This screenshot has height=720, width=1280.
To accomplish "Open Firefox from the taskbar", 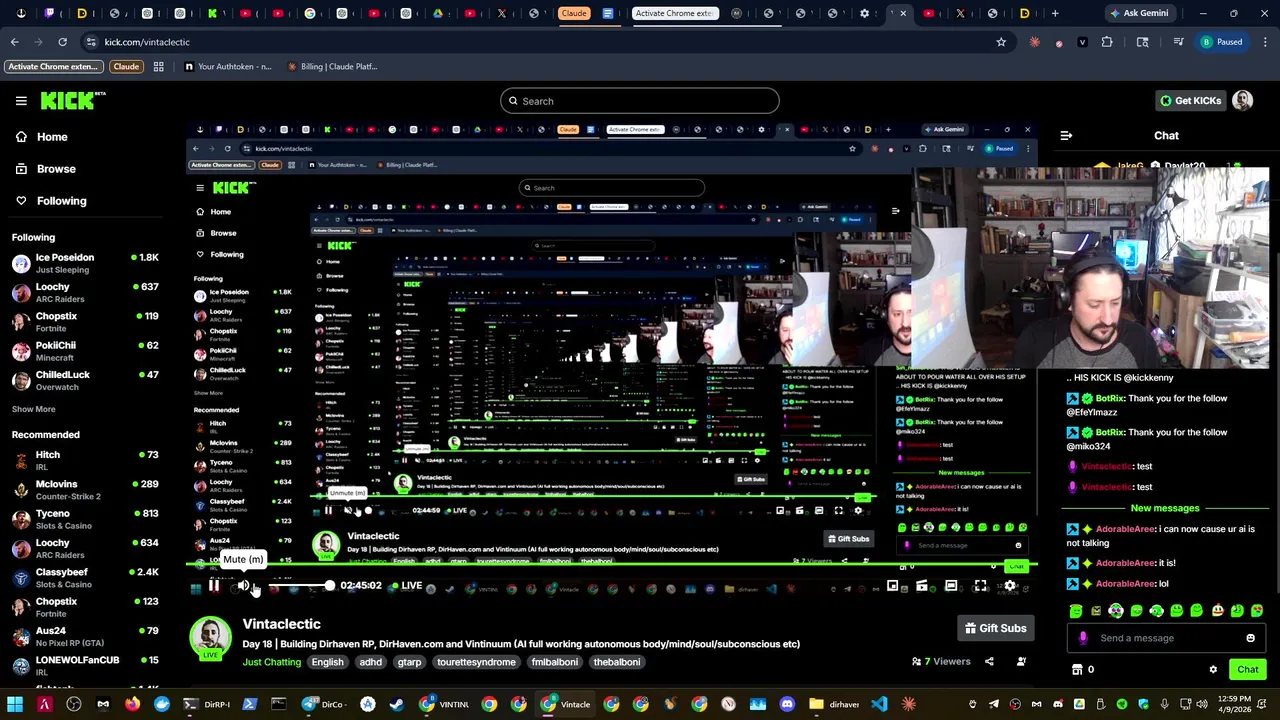I will click(x=132, y=704).
